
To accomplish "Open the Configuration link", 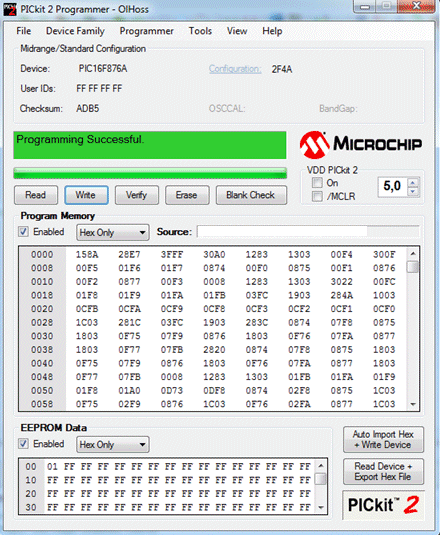I will [235, 69].
